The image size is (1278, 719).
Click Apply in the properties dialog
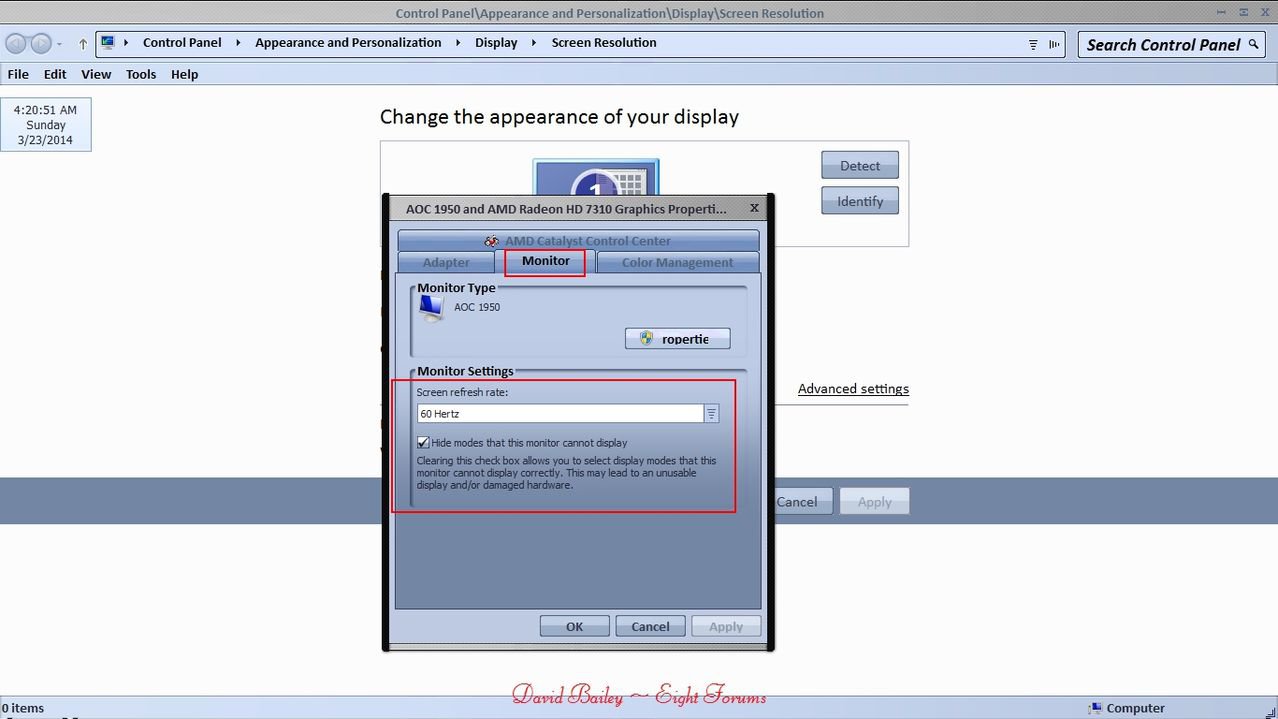(726, 626)
